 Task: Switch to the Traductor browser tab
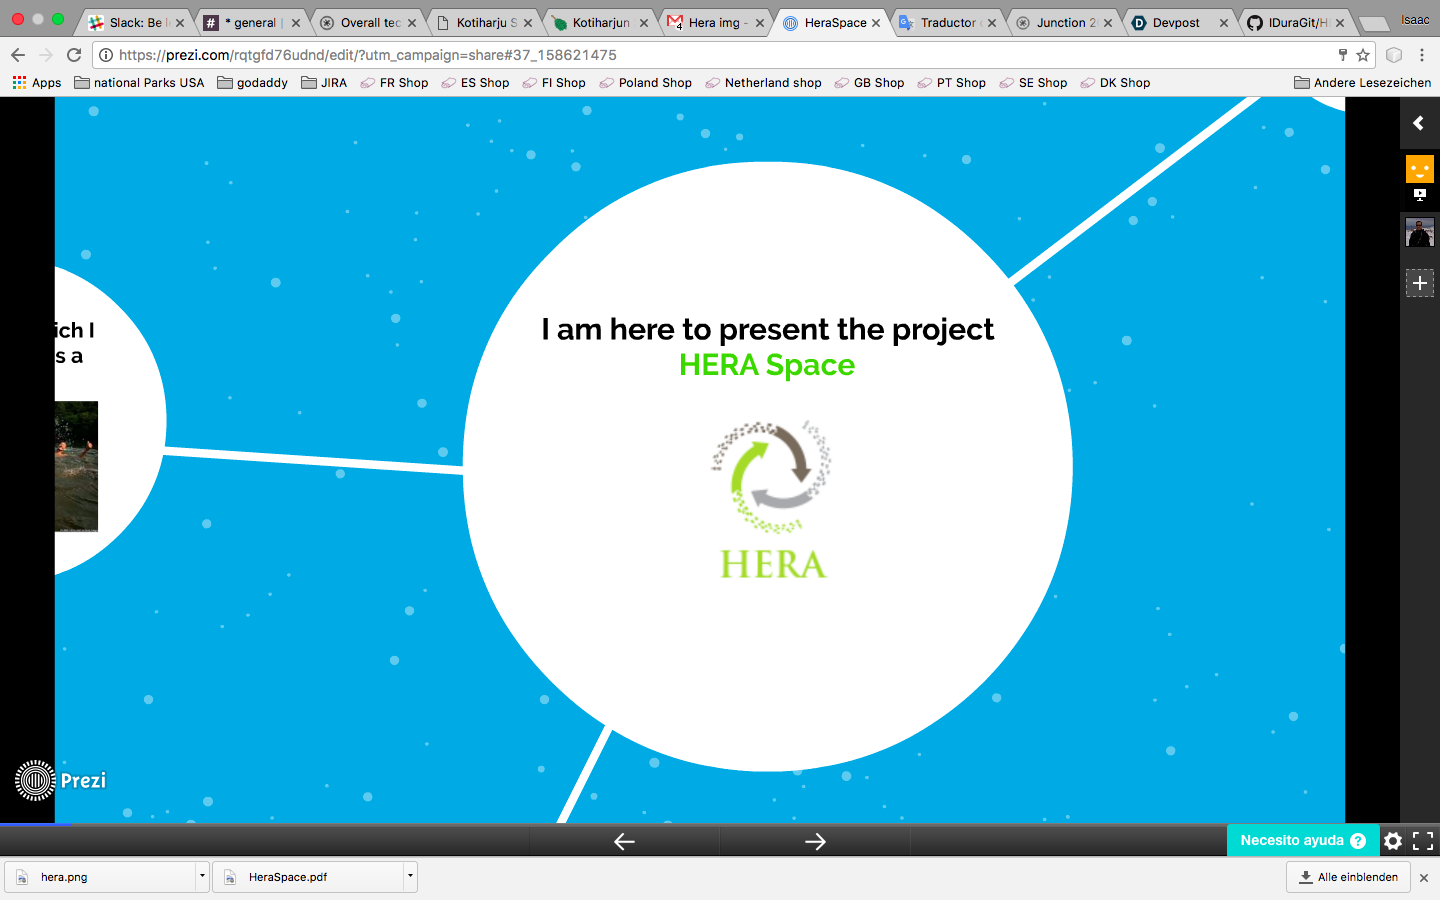click(x=946, y=22)
